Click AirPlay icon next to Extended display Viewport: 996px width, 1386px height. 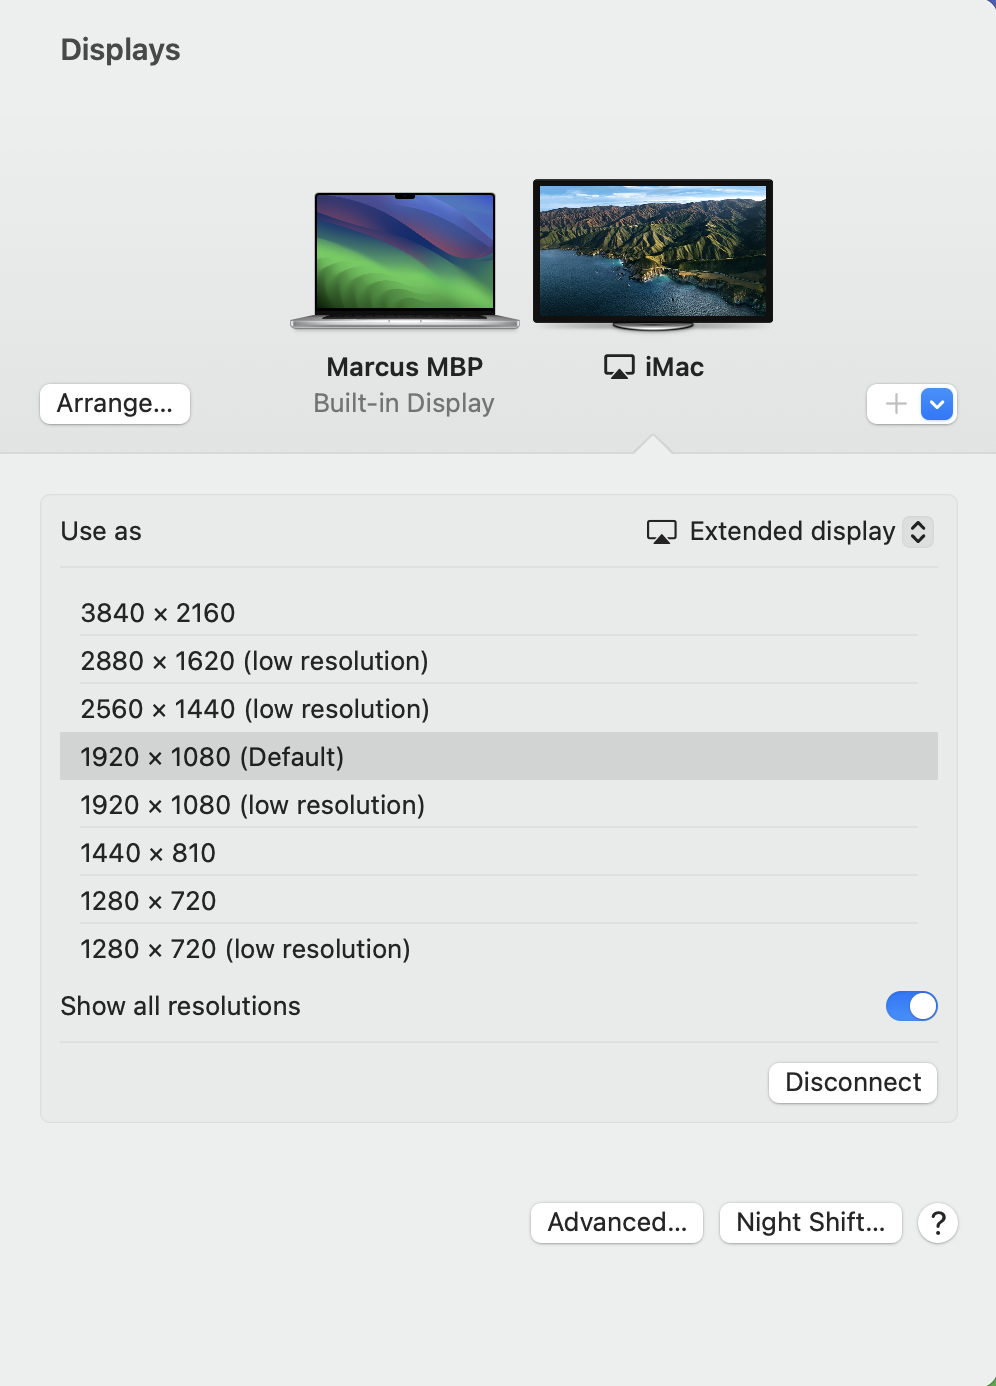[662, 531]
